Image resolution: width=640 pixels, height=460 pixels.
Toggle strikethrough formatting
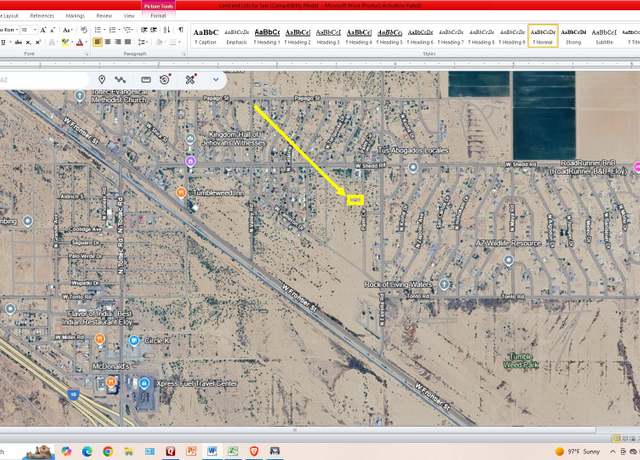[x=18, y=42]
